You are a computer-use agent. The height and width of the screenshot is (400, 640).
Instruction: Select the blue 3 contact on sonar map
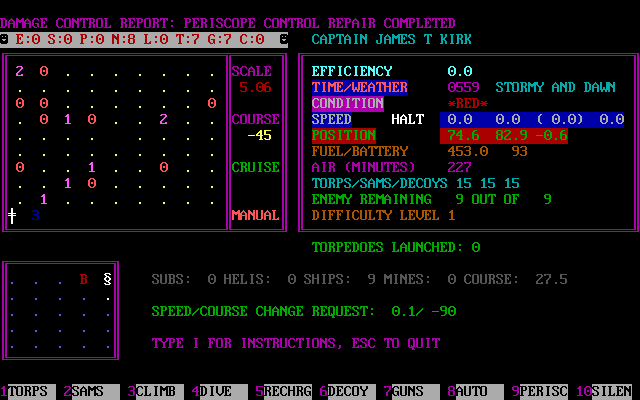(36, 214)
